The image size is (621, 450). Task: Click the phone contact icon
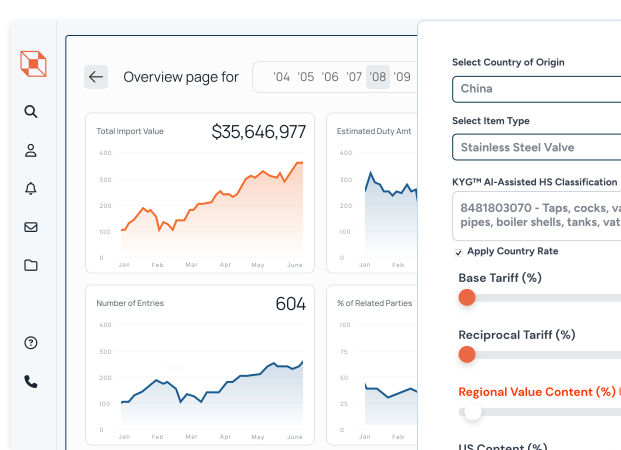(x=31, y=381)
